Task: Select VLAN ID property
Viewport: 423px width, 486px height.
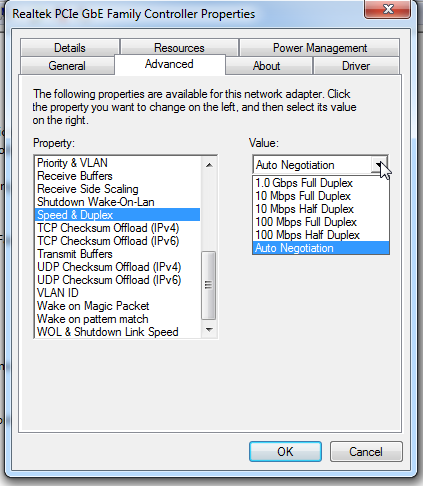Action: (x=117, y=293)
